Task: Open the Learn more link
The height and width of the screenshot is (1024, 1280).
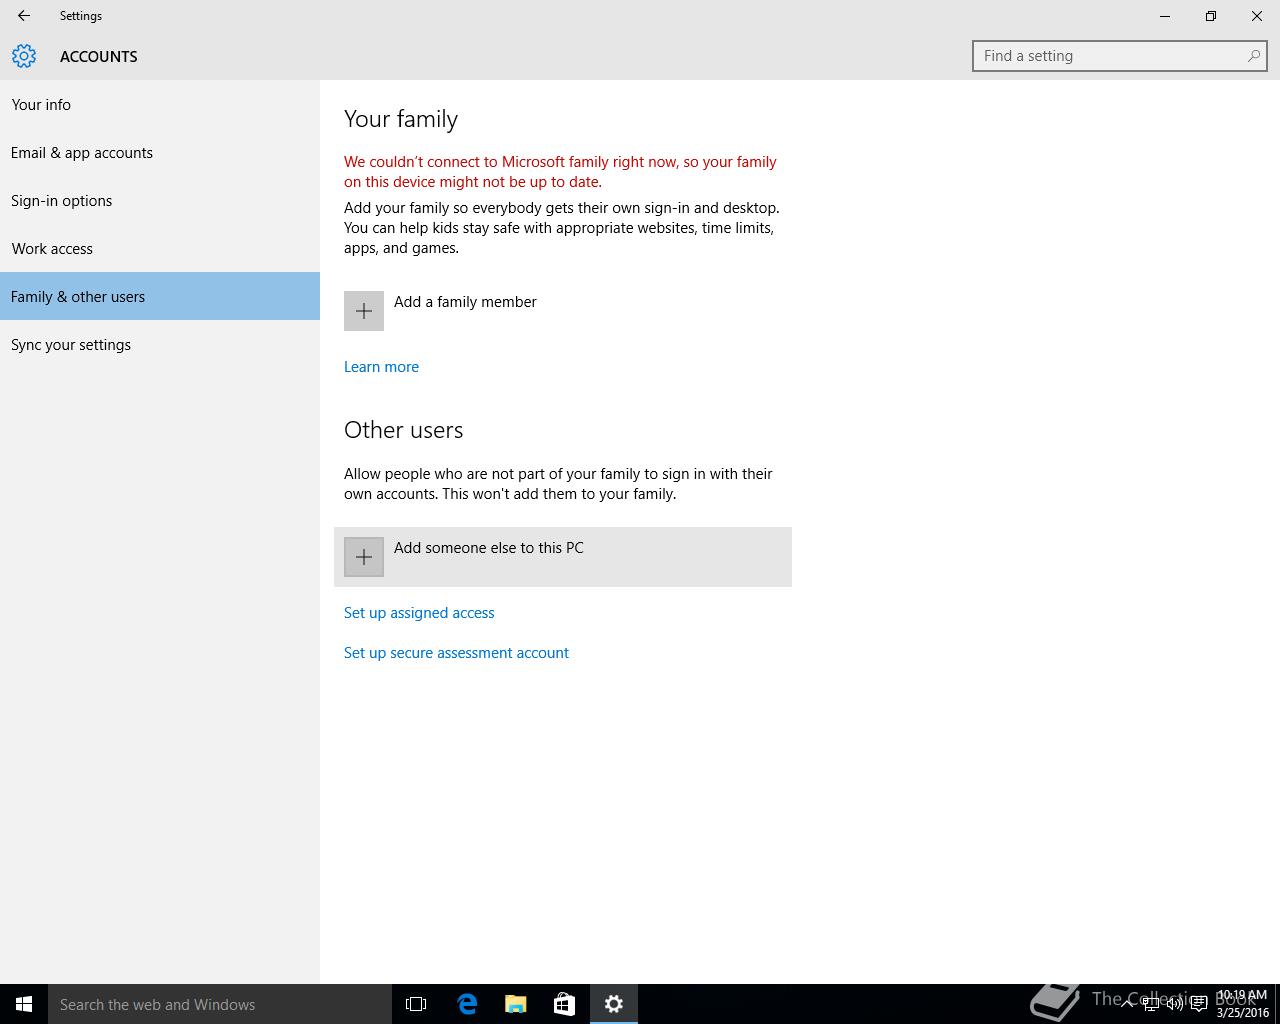Action: click(381, 367)
